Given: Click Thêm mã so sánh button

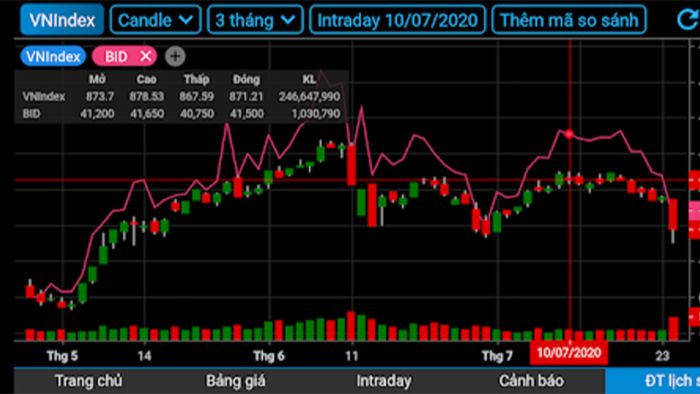Looking at the screenshot, I should point(569,20).
